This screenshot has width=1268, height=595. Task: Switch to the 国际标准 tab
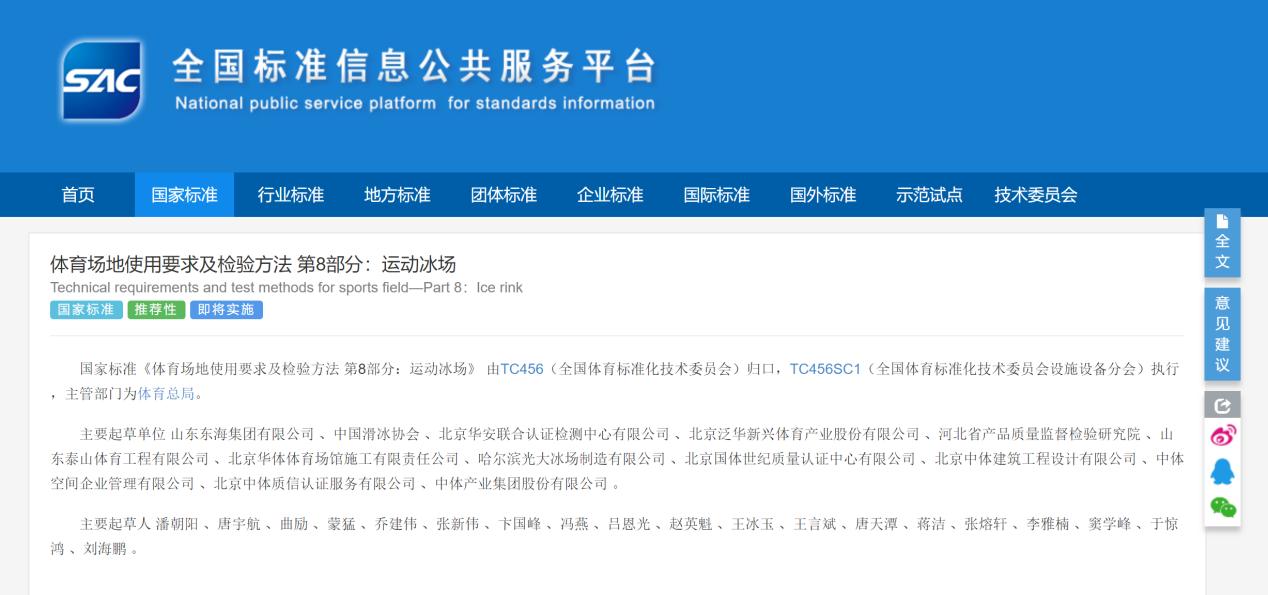pos(716,195)
